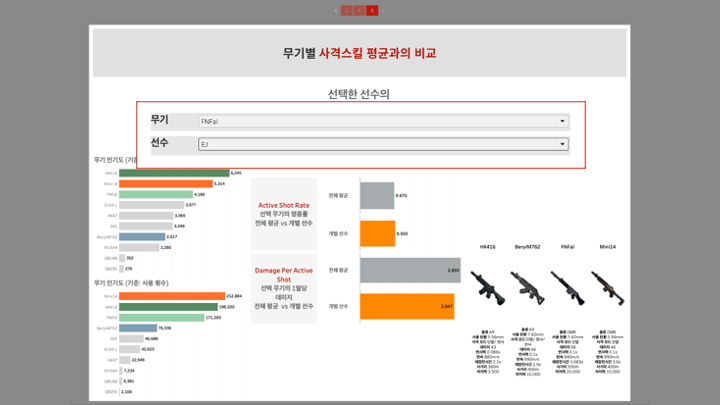
Task: Click the FNFal bar valued 4,186
Action: [156, 194]
